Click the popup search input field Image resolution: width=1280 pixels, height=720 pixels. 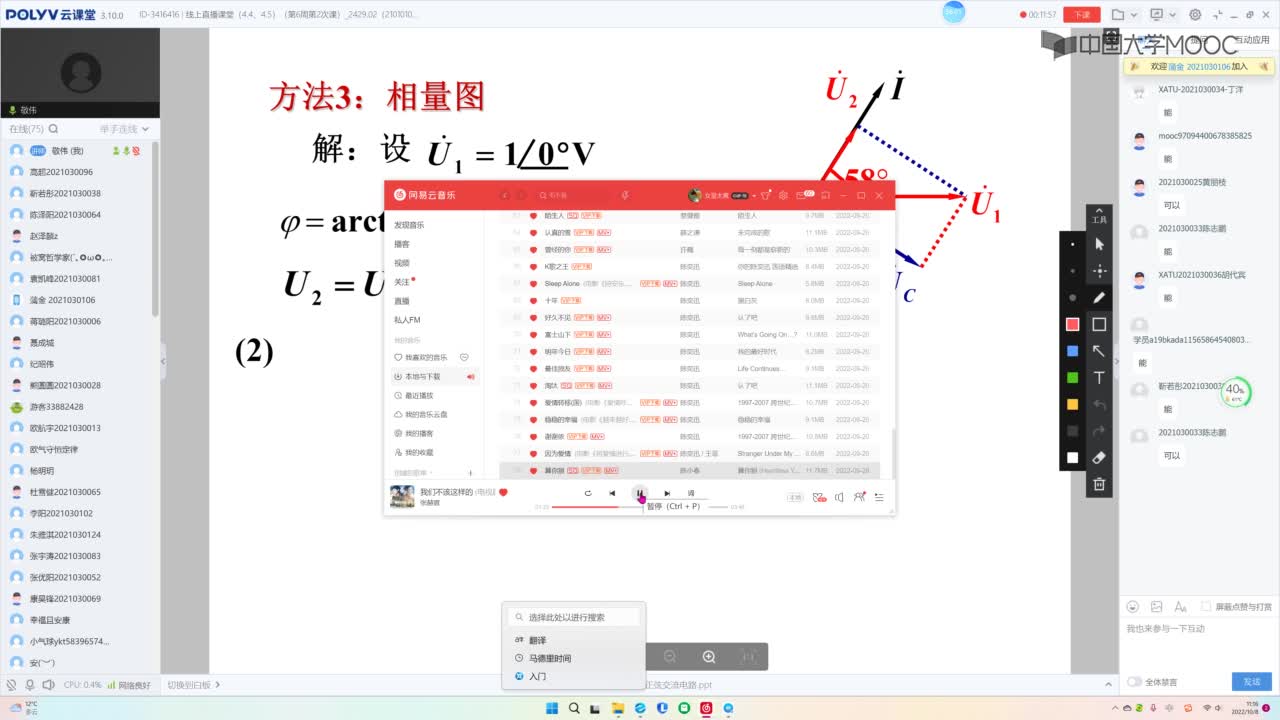pos(574,617)
